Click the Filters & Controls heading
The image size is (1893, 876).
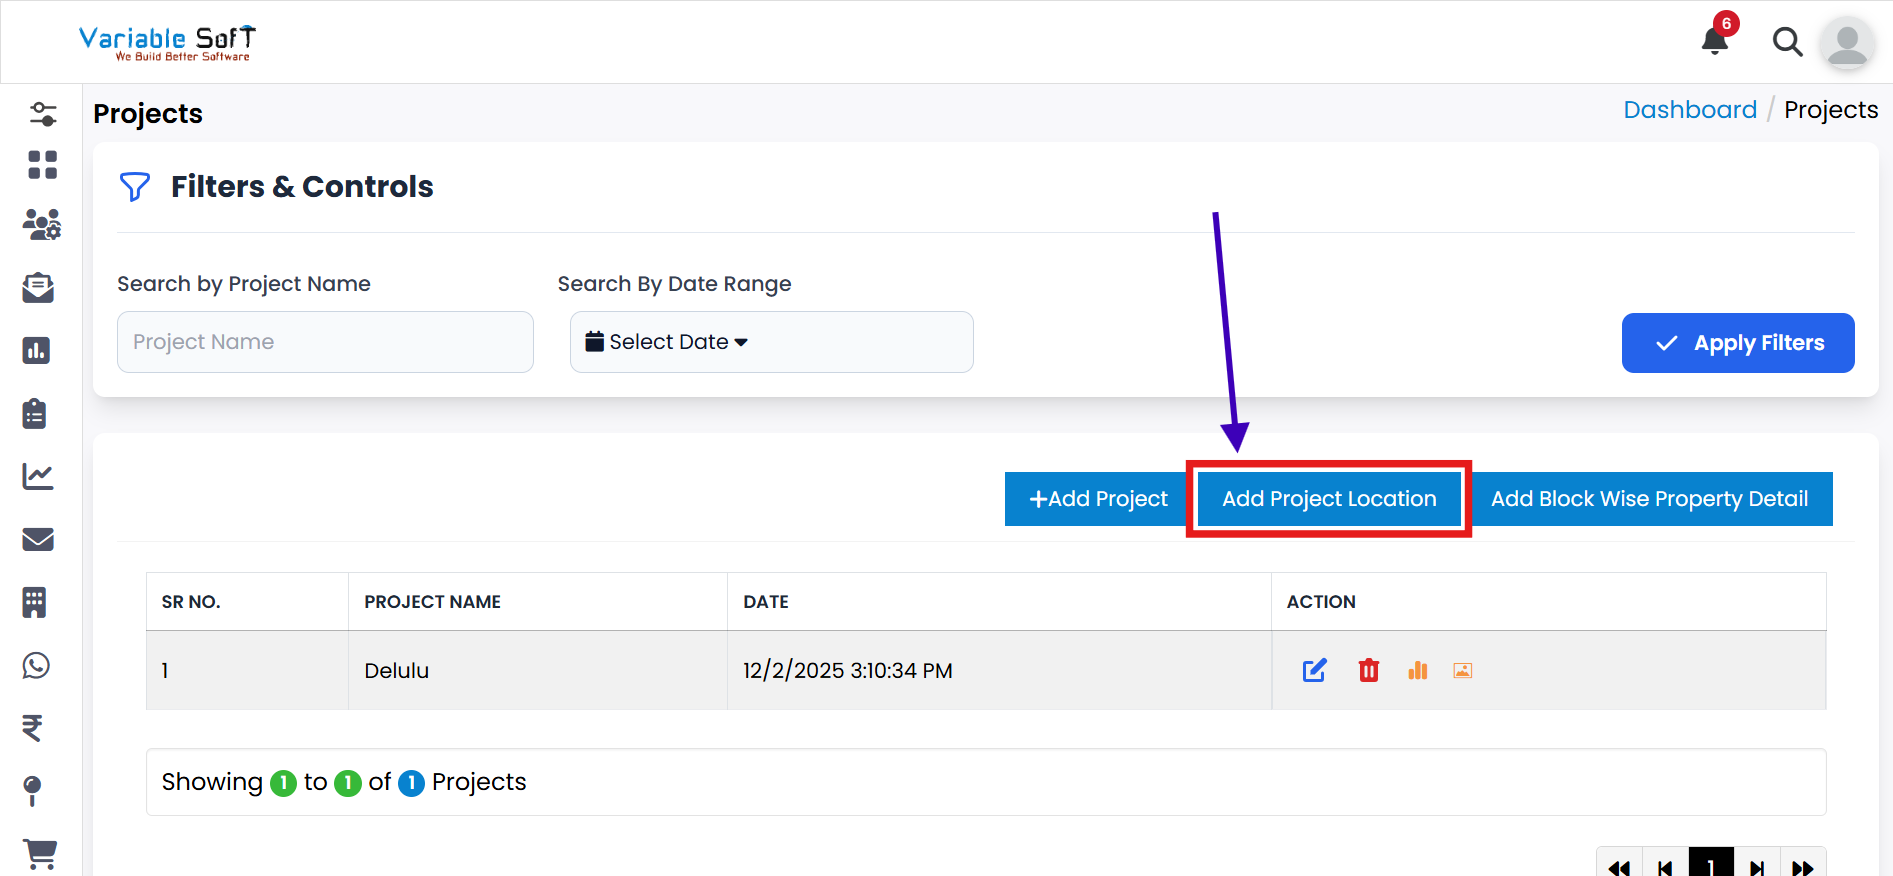[302, 187]
